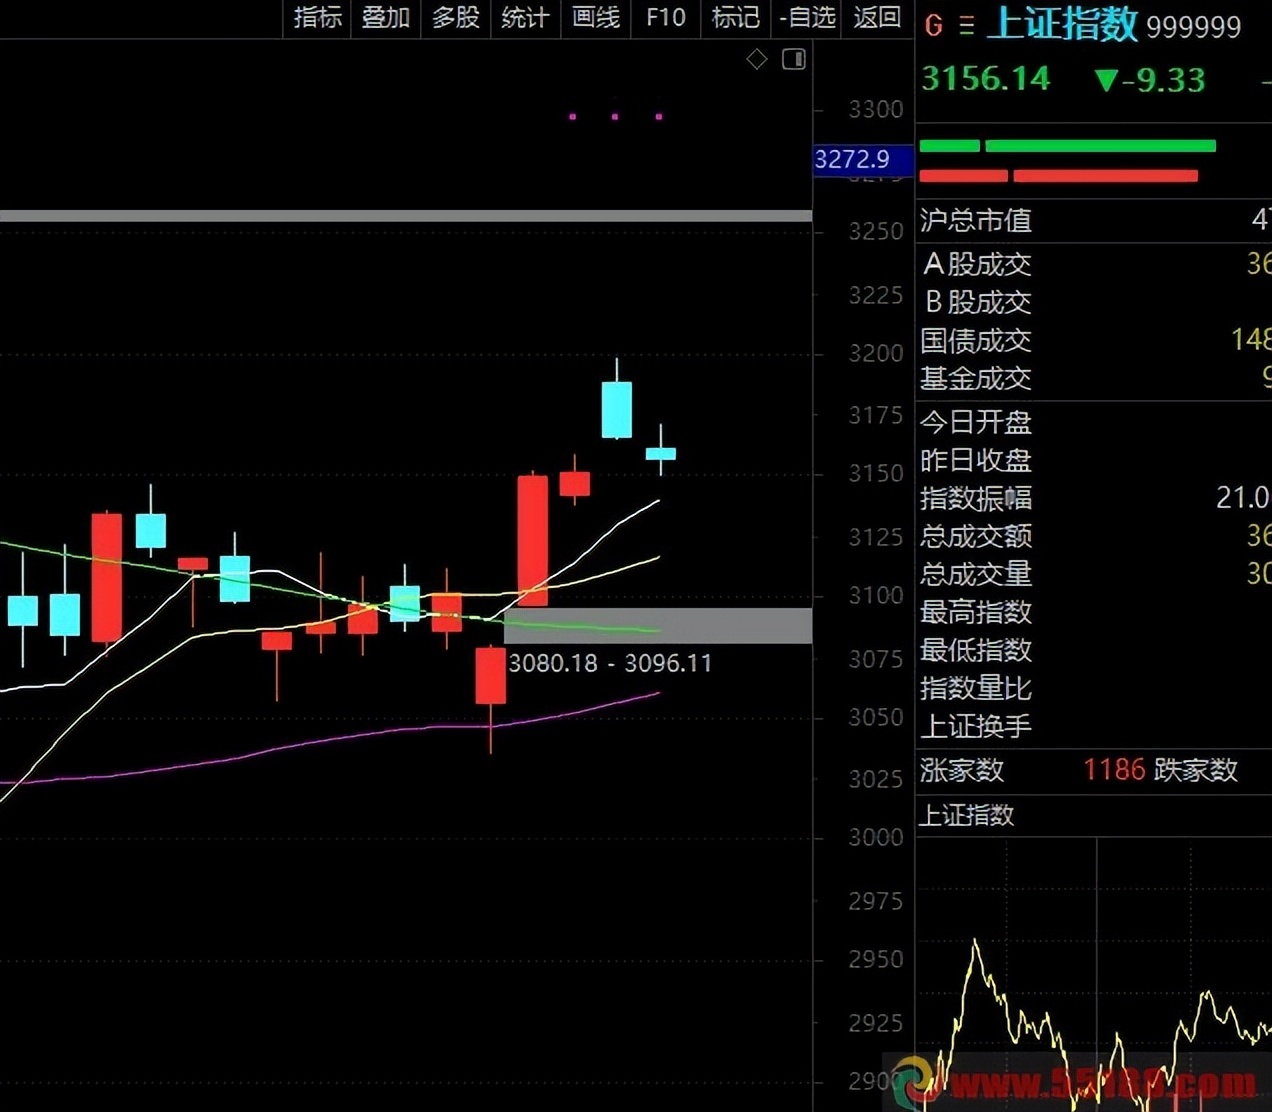Toggle -自选 to remove from watchlist
Screen dimensions: 1272x1112
806,18
